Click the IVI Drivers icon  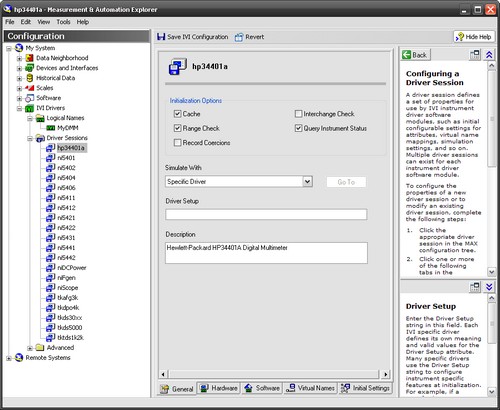pos(30,108)
